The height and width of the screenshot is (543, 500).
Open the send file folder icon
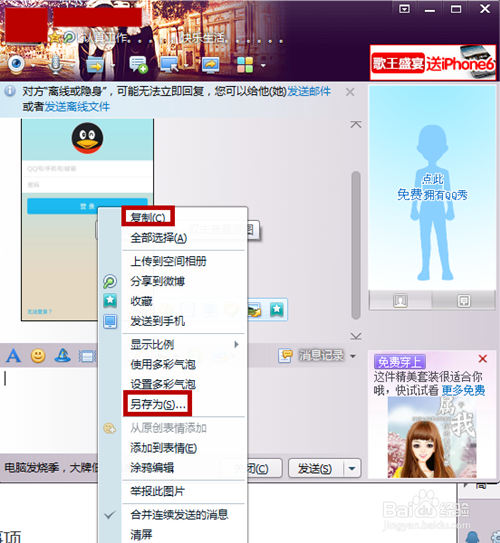coord(95,65)
